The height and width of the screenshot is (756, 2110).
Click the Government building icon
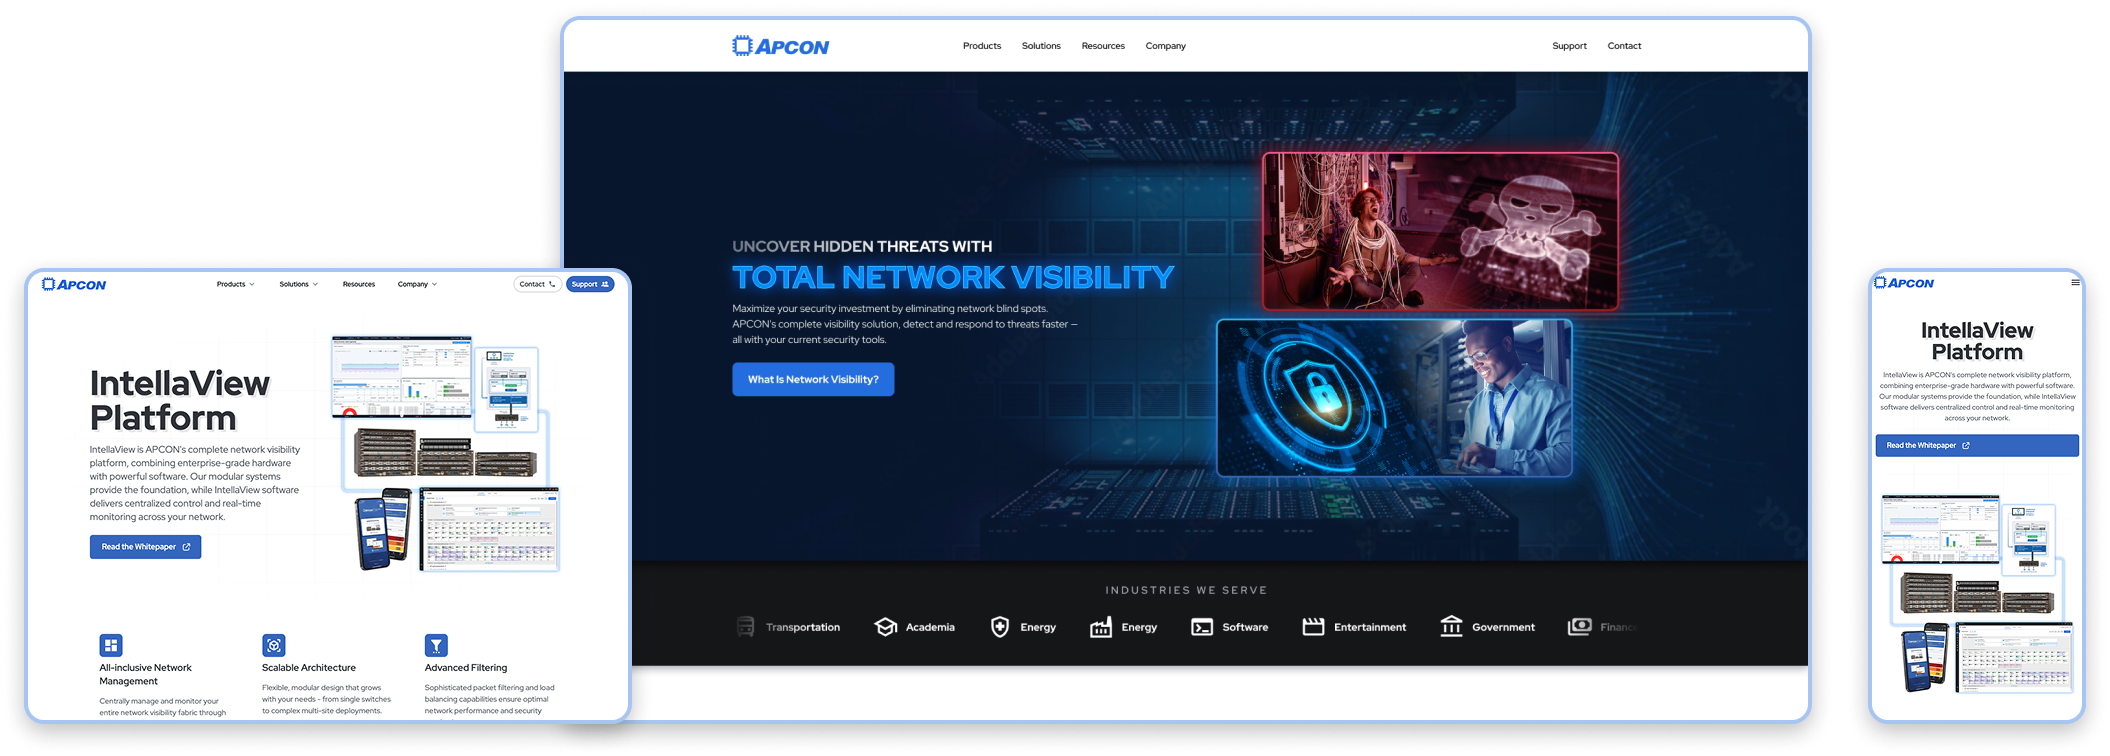tap(1451, 626)
